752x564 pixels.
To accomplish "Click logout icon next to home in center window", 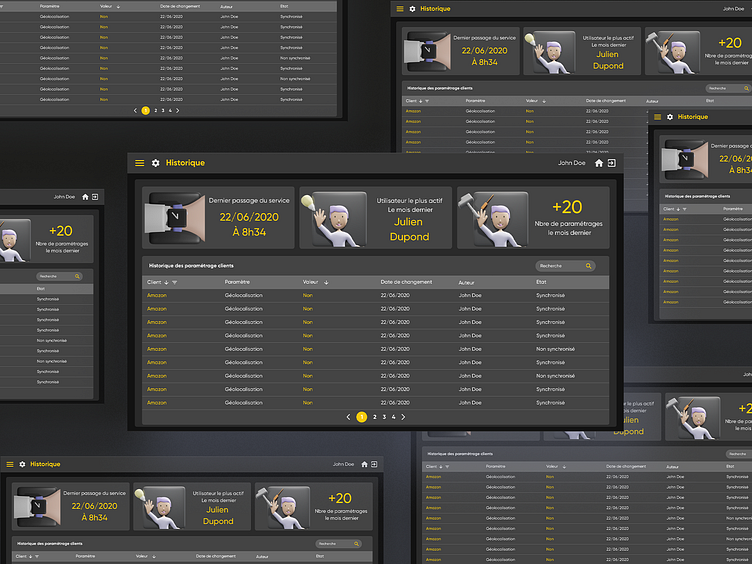I will pos(611,163).
